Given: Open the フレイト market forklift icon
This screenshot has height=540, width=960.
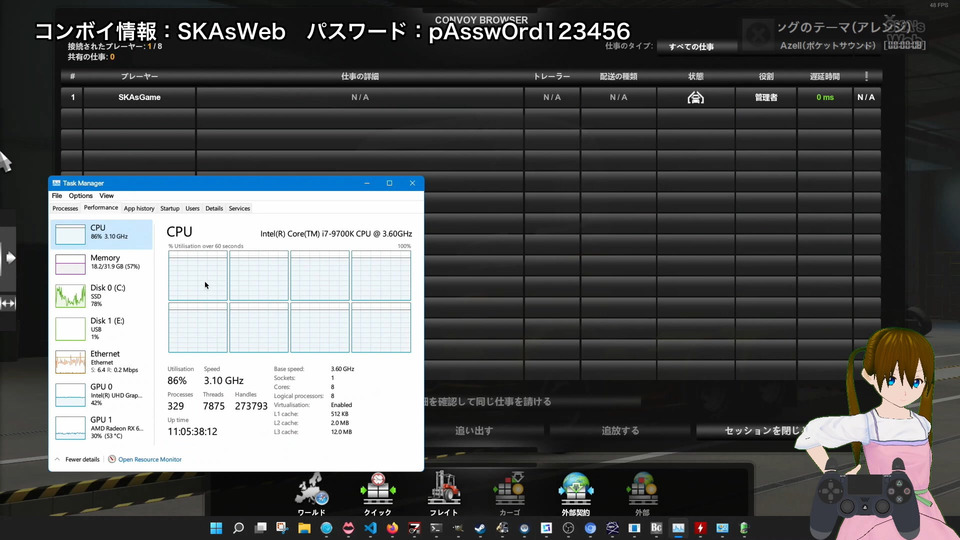Looking at the screenshot, I should tap(444, 493).
